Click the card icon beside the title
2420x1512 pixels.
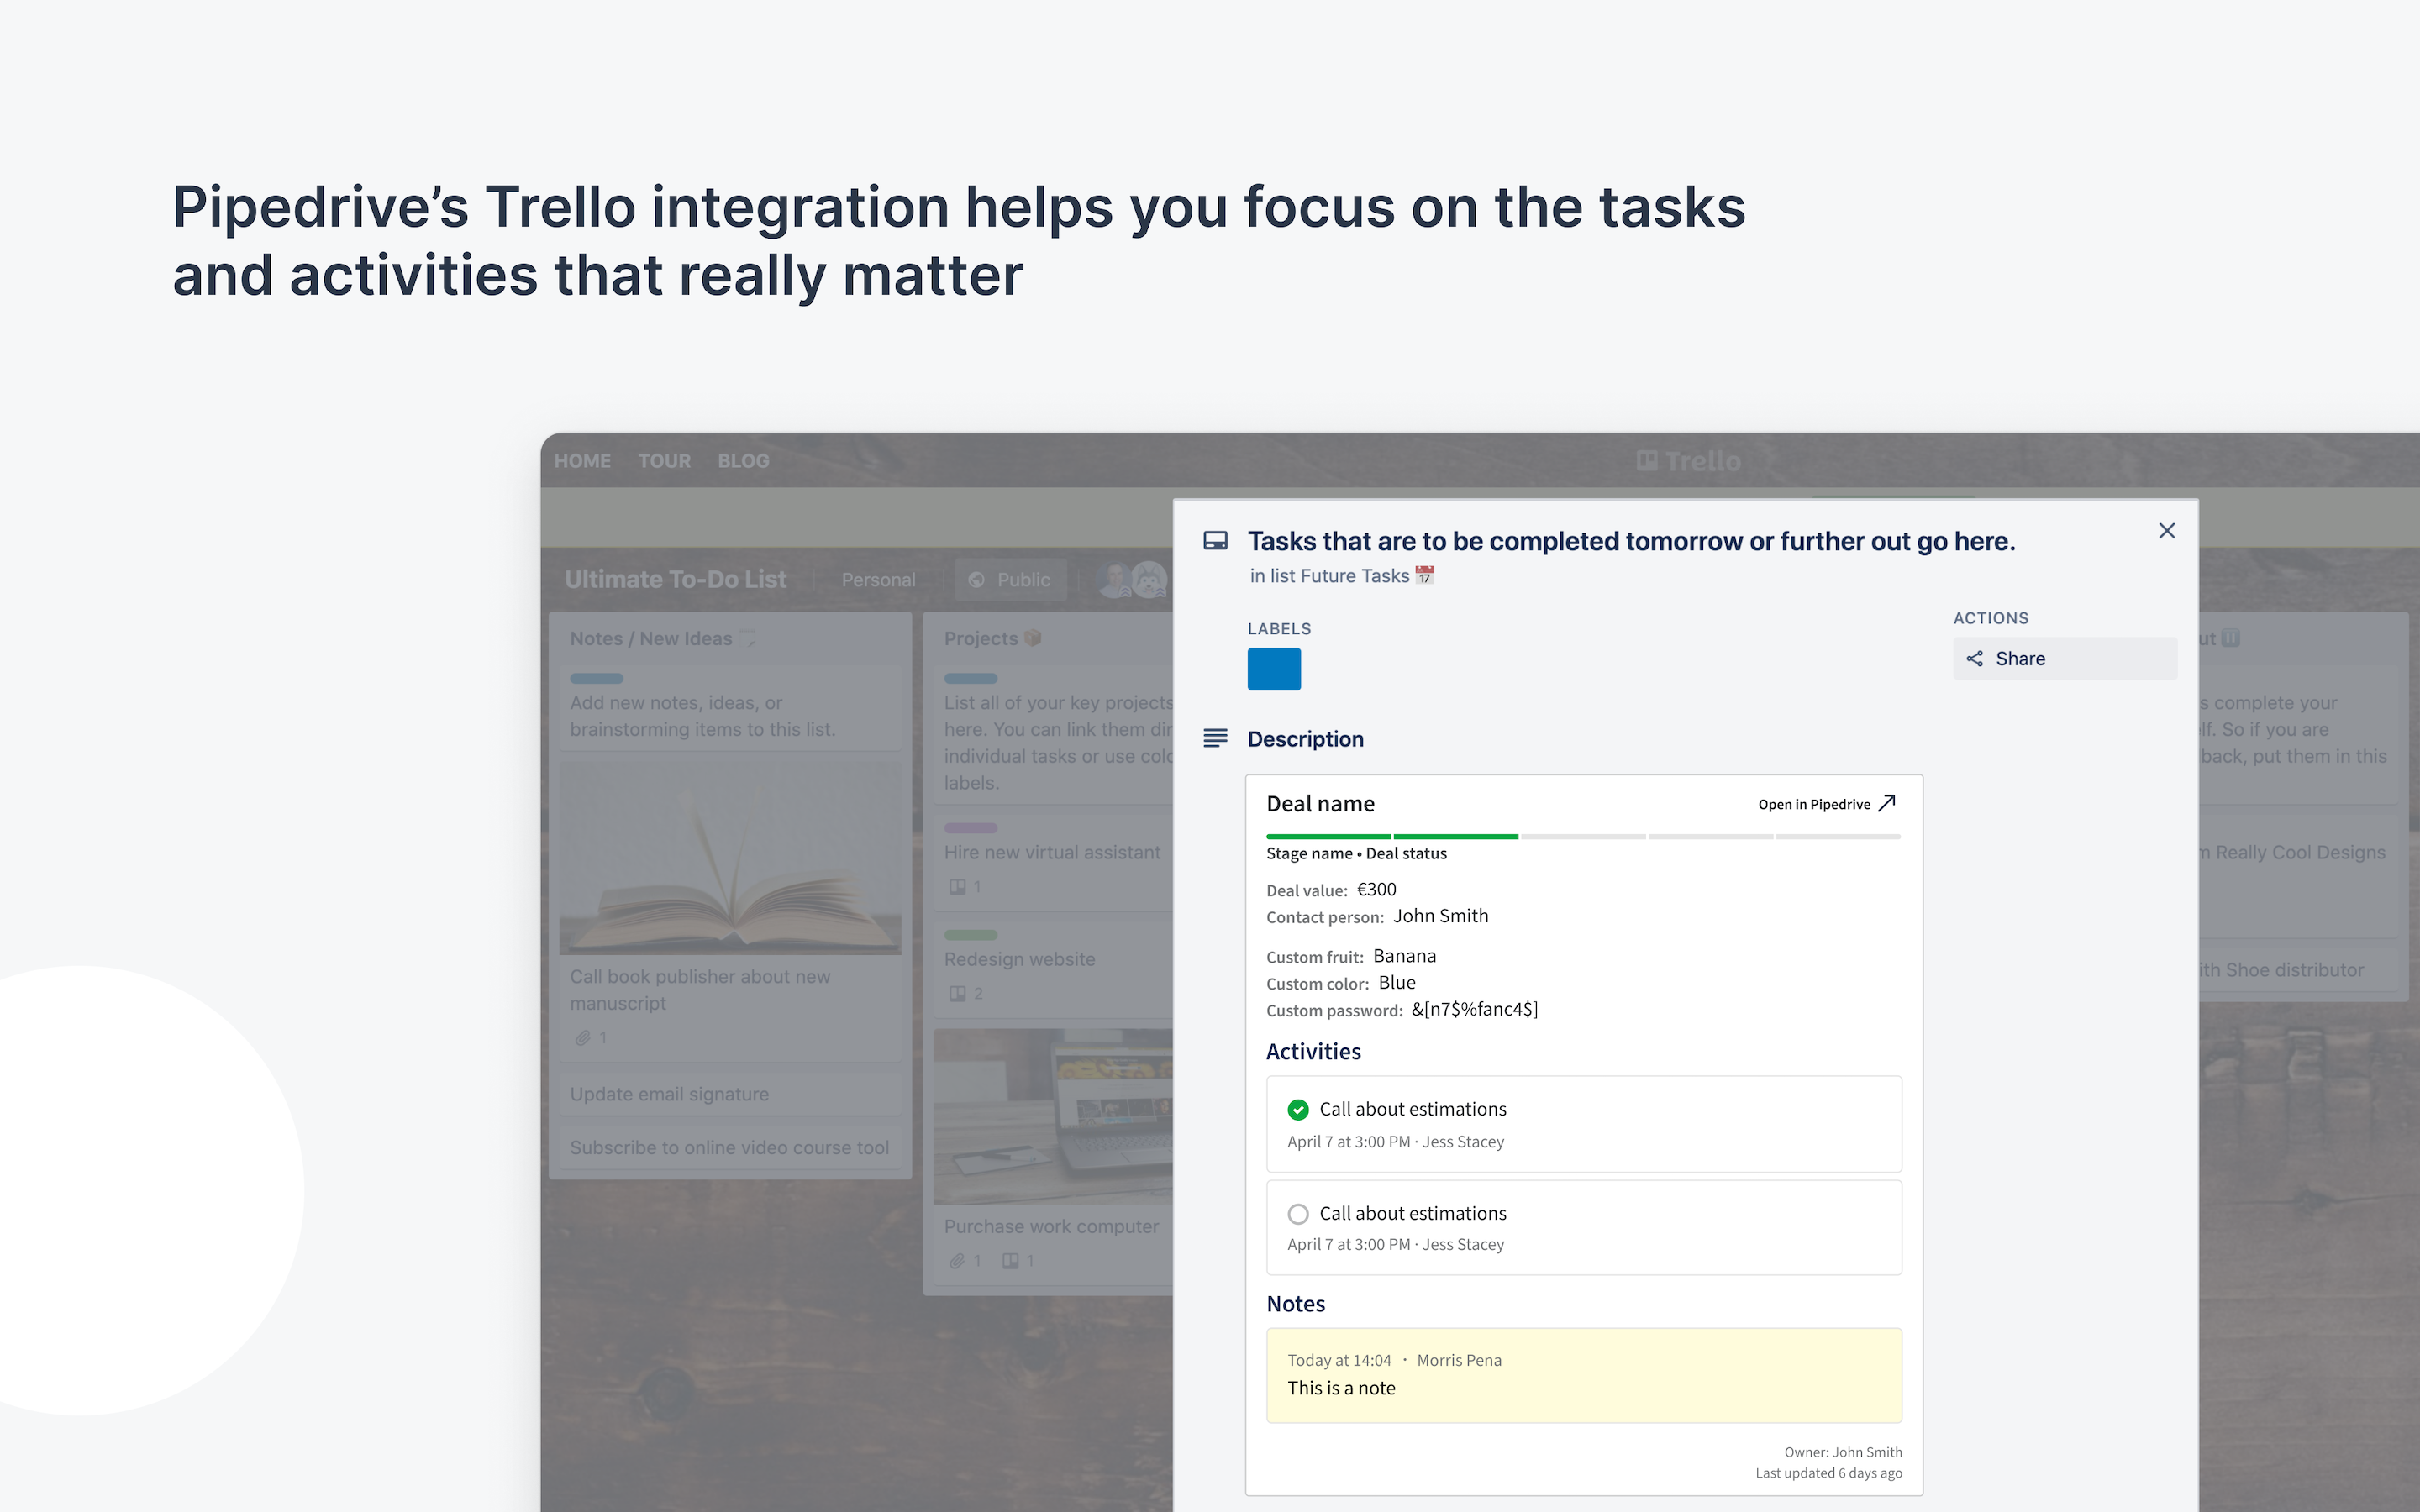click(x=1215, y=541)
